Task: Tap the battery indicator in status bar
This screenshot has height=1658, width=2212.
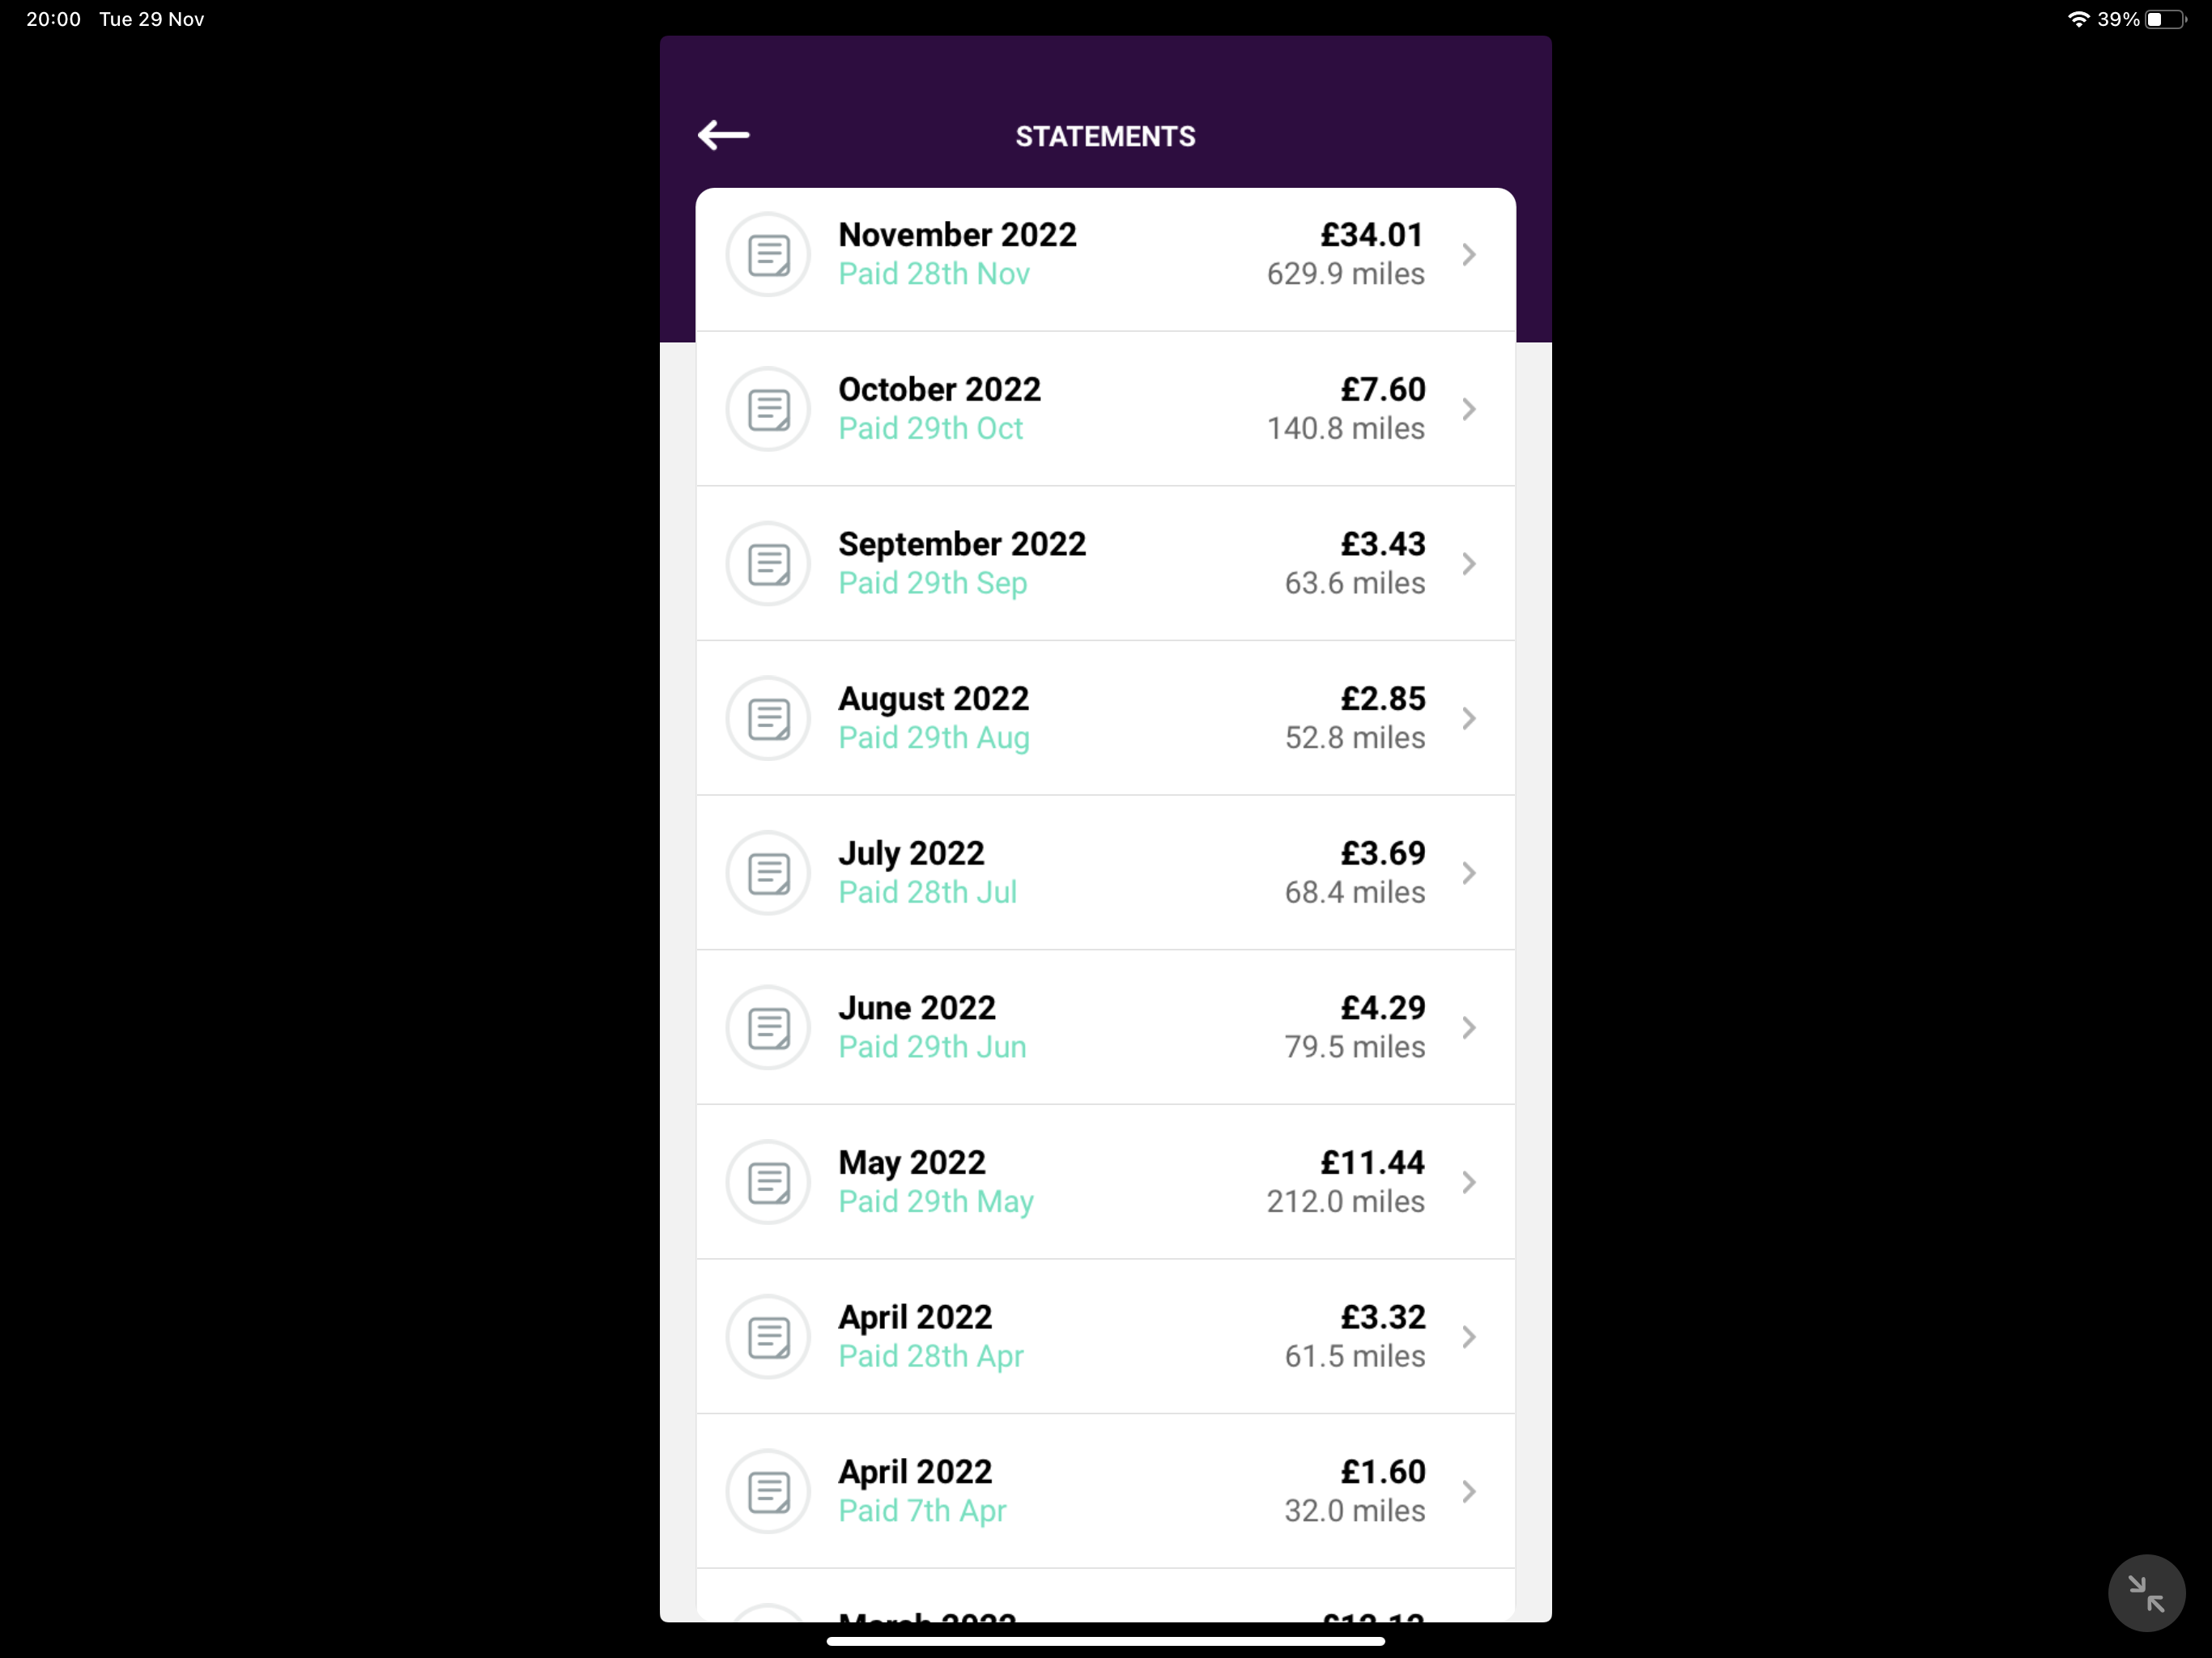Action: (x=2165, y=20)
